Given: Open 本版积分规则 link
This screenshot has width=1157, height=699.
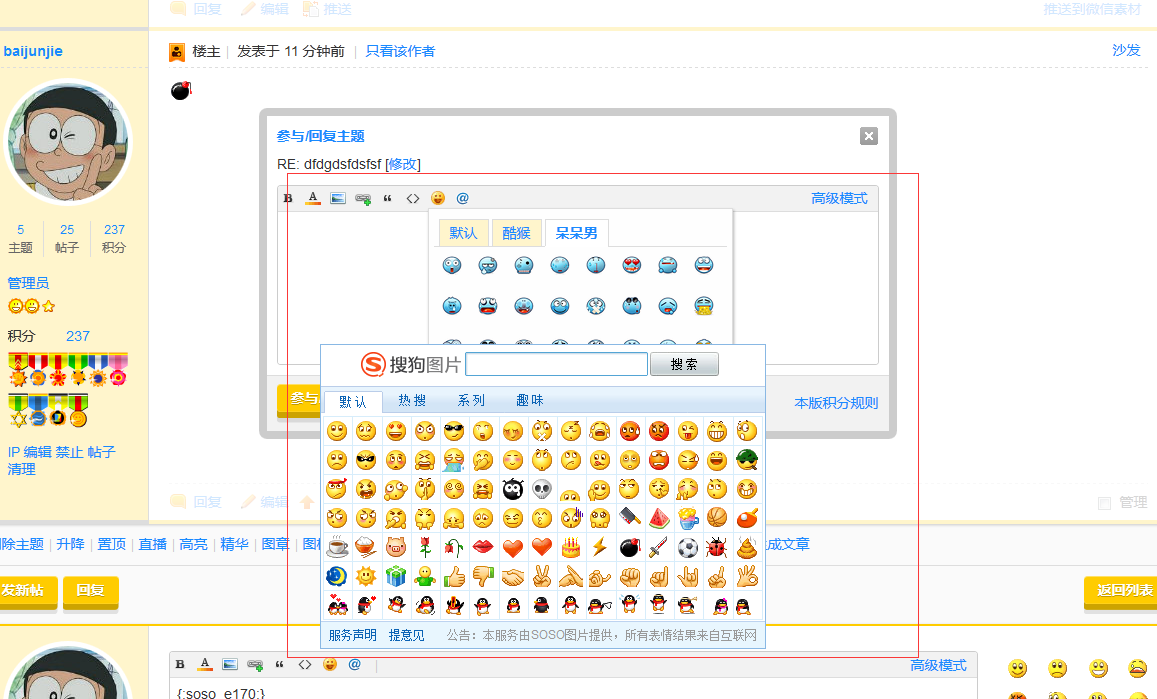Looking at the screenshot, I should click(836, 403).
